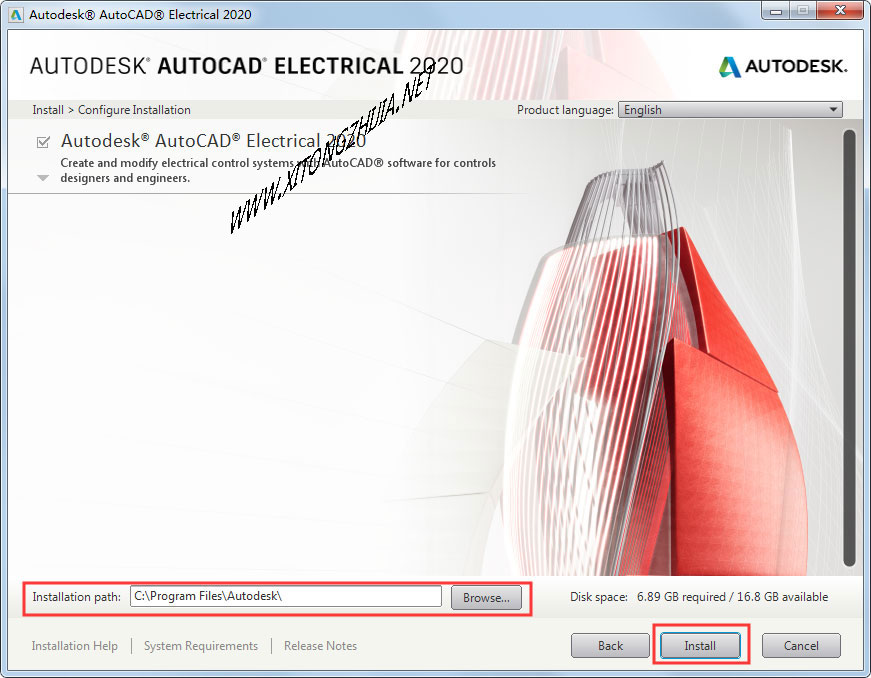The height and width of the screenshot is (678, 871).
Task: Click the checkmark icon beside Autodesk AutoCAD Electrical 2020
Action: pos(40,141)
